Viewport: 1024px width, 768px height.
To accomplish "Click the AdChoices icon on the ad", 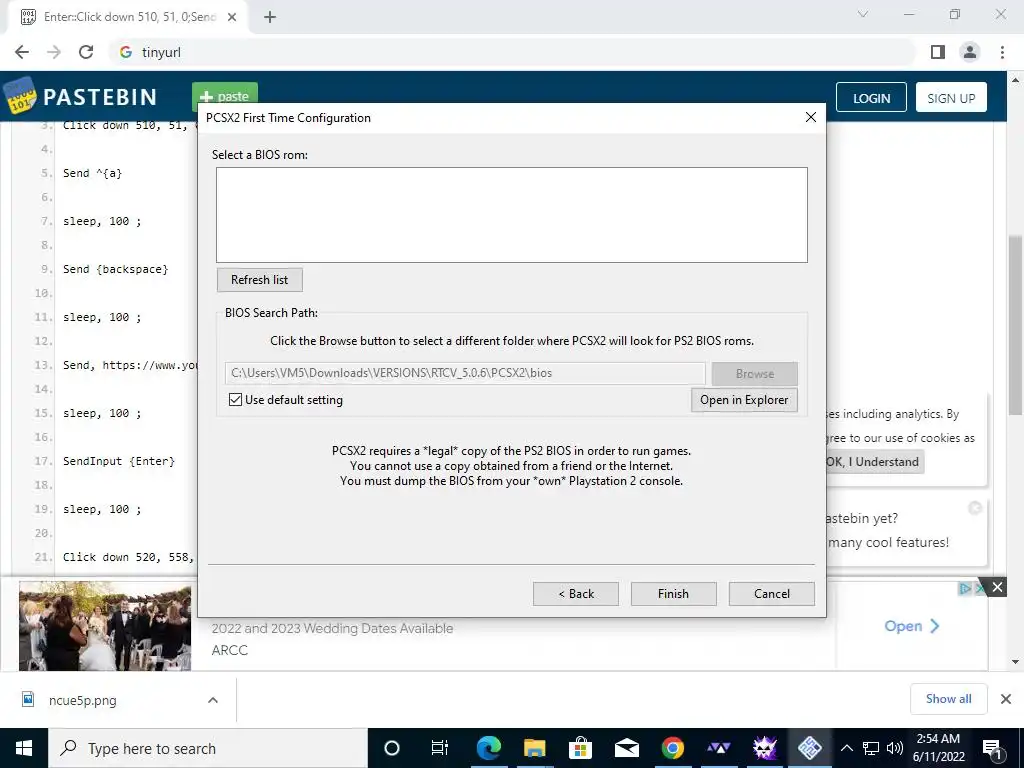I will point(965,588).
